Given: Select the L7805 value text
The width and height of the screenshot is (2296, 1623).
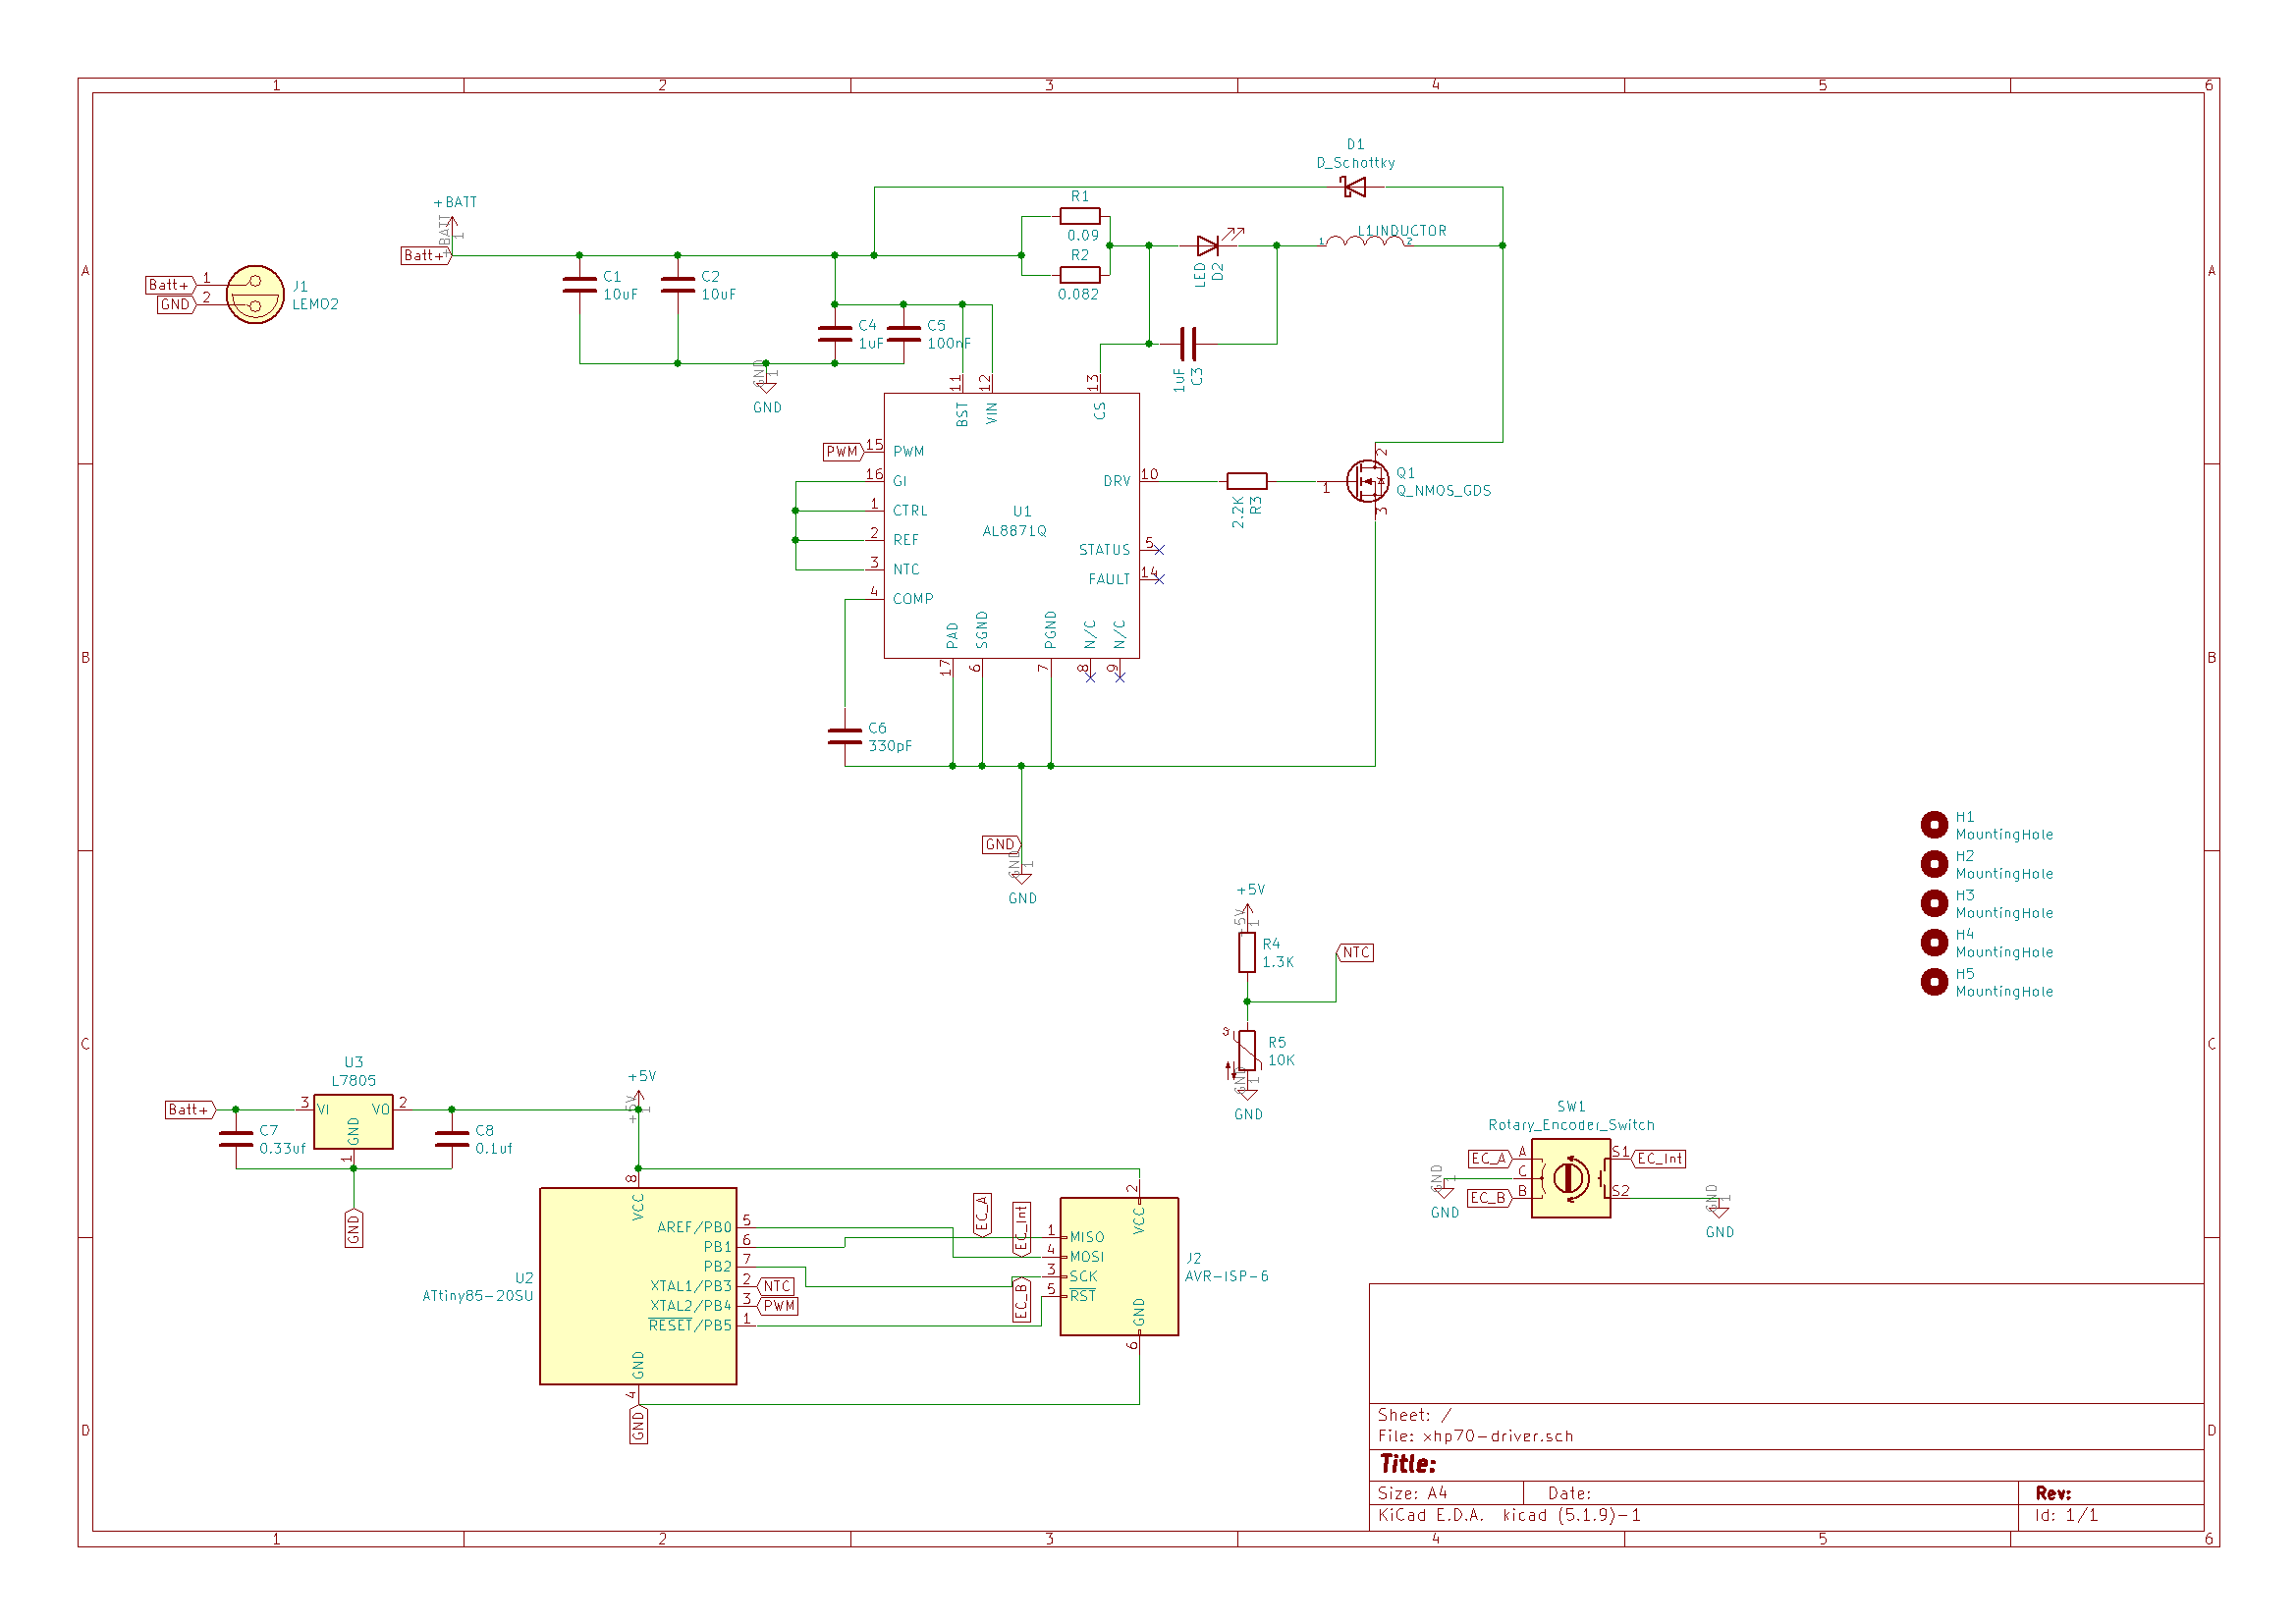Looking at the screenshot, I should pos(353,1081).
